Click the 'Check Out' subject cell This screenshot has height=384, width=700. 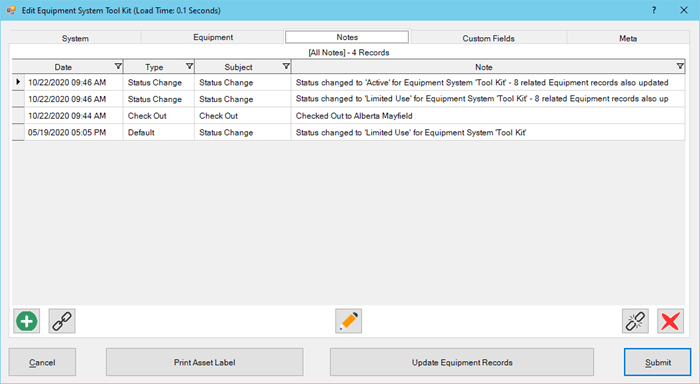coord(242,116)
